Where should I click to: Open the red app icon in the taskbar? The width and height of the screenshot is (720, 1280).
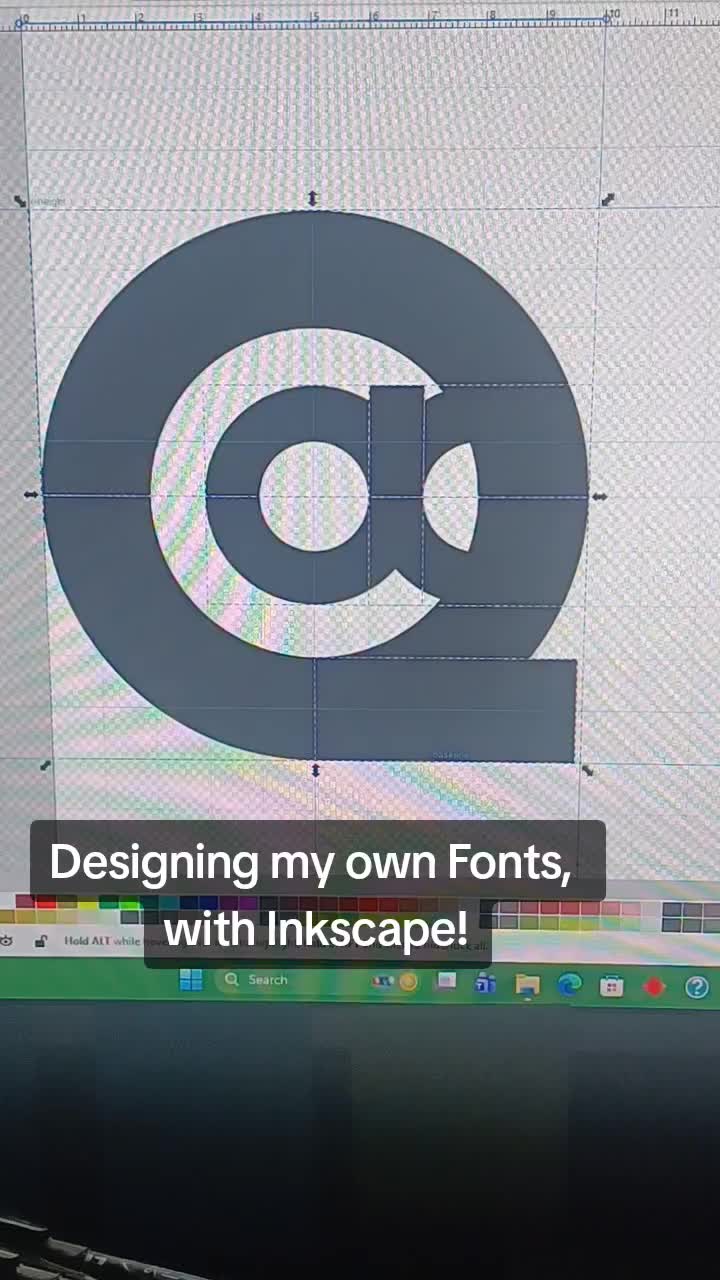coord(654,988)
